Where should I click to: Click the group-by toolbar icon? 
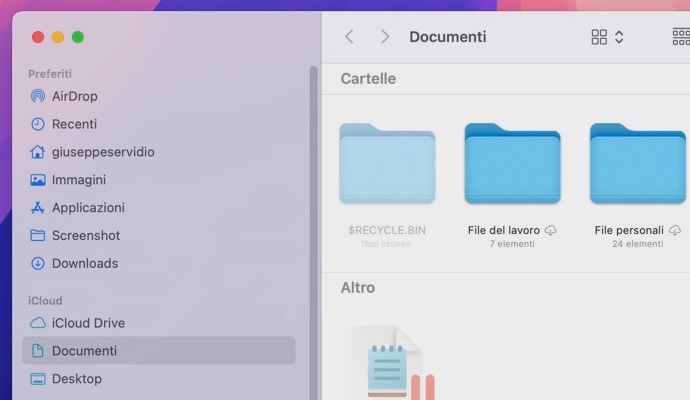tap(681, 37)
